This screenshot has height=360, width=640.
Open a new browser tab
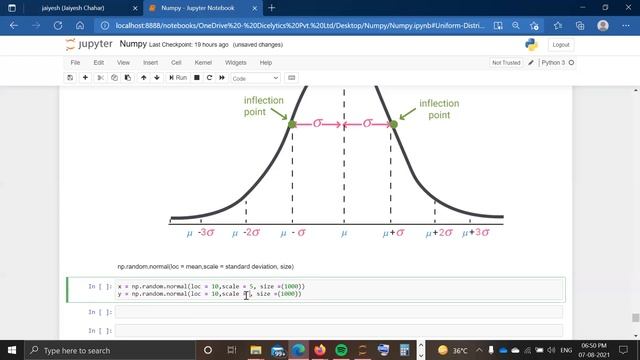pyautogui.click(x=271, y=8)
